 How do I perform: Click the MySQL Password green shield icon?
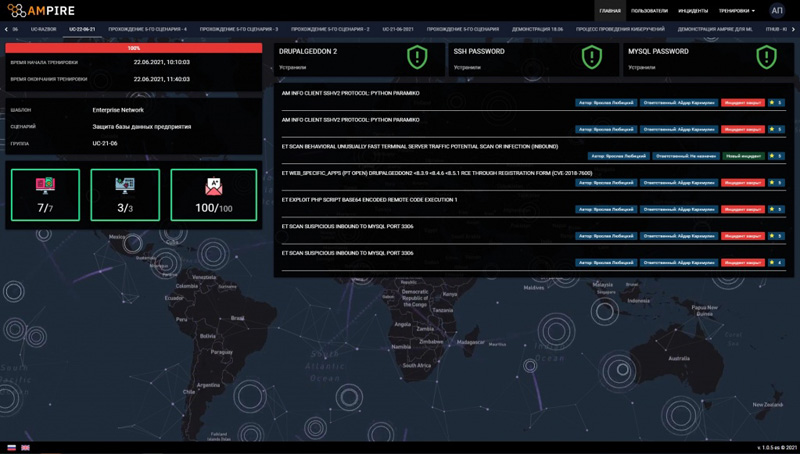pos(766,57)
